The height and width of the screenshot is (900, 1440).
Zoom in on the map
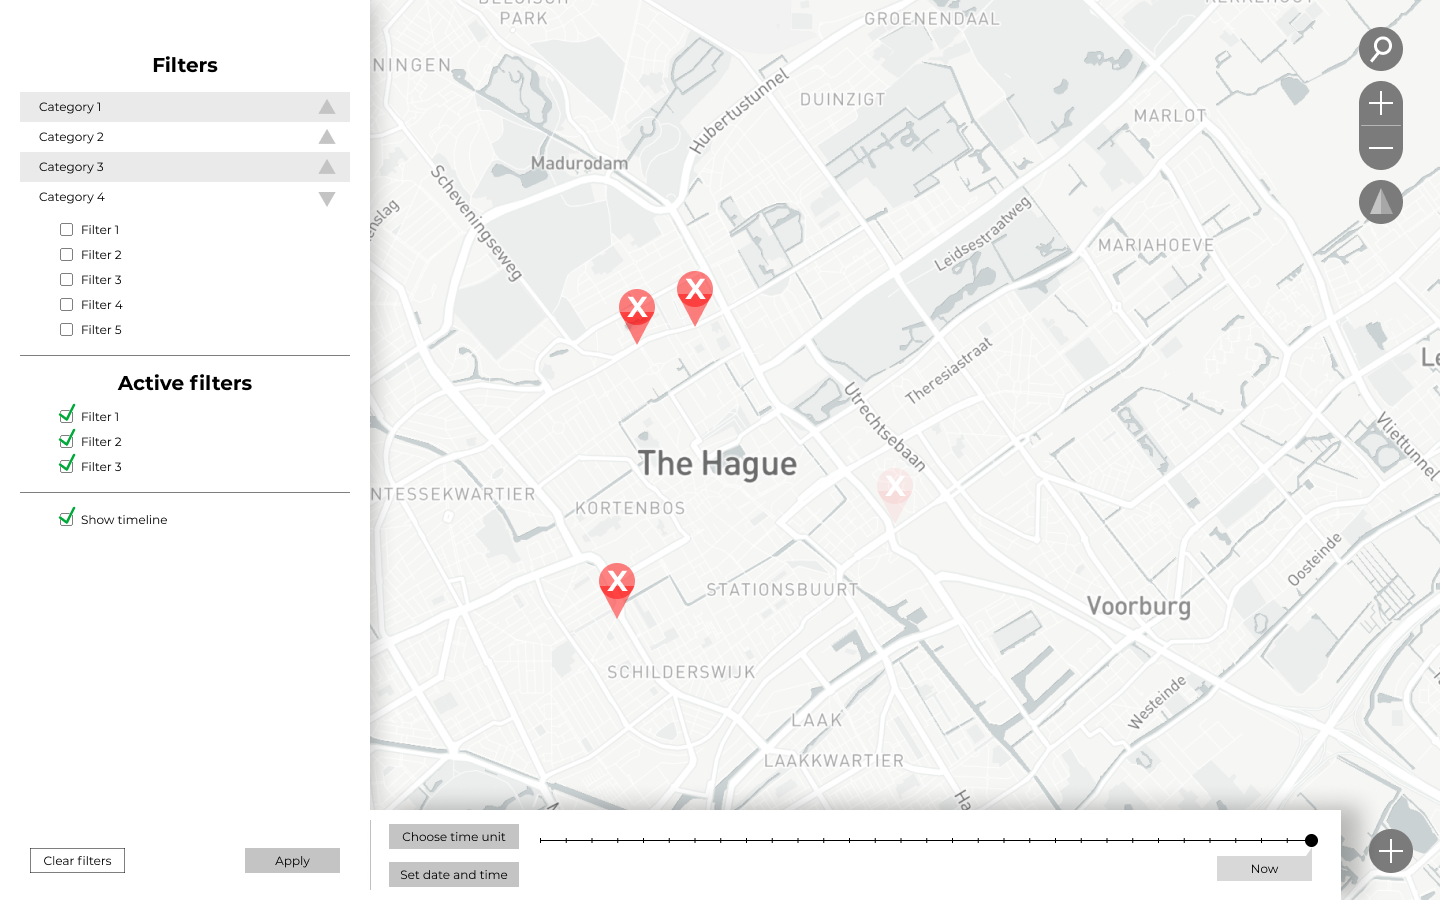coord(1380,103)
